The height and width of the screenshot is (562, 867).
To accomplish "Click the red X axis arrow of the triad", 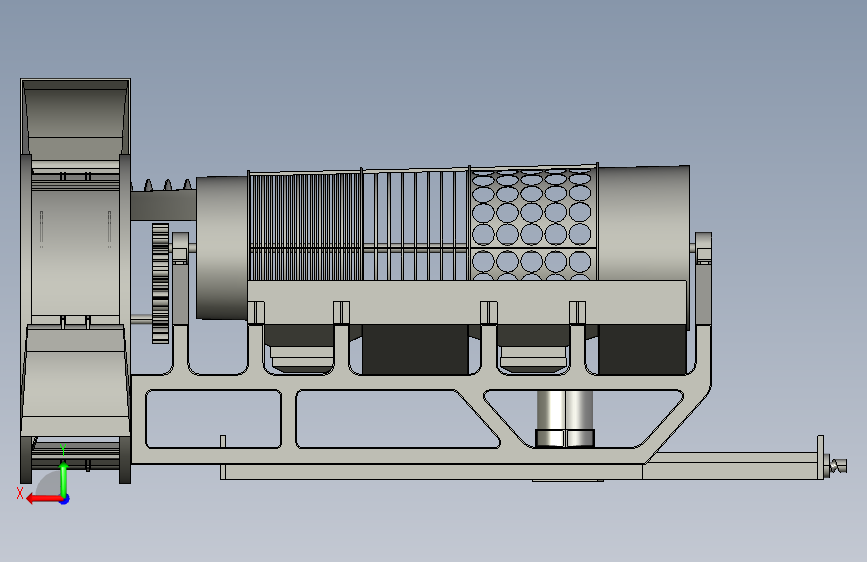I will pyautogui.click(x=44, y=499).
